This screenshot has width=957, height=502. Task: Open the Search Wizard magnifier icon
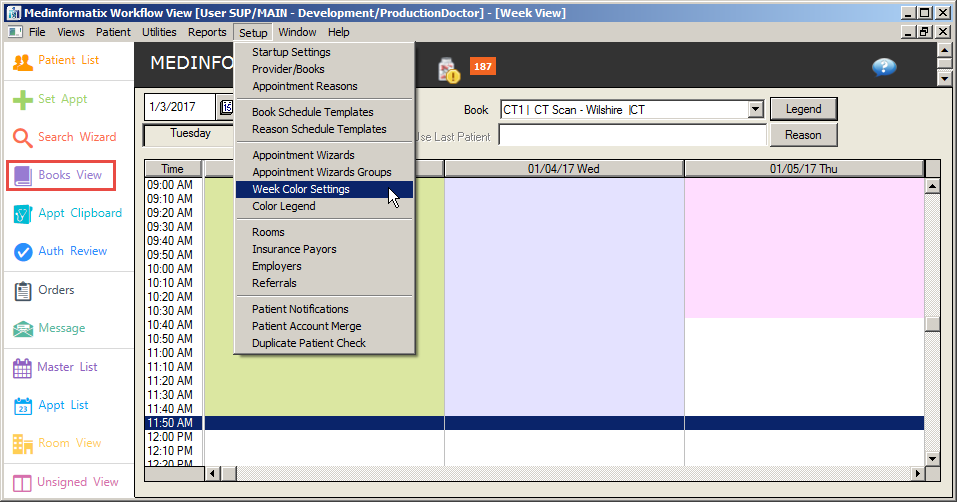[23, 138]
